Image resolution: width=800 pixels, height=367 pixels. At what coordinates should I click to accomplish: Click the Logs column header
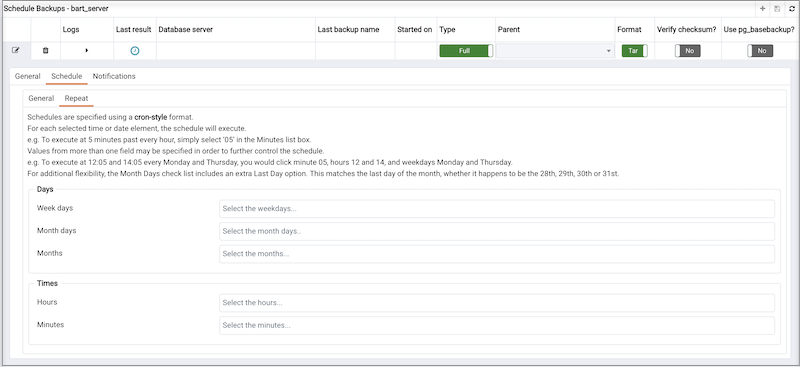coord(71,30)
